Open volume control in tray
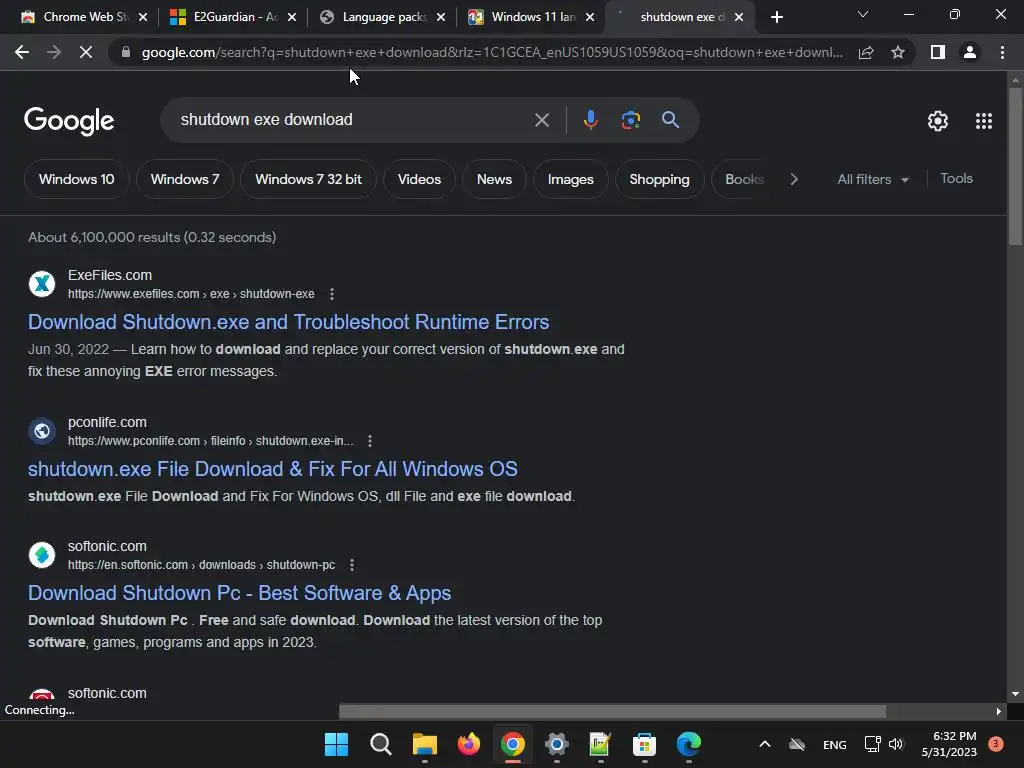1024x768 pixels. pos(896,744)
